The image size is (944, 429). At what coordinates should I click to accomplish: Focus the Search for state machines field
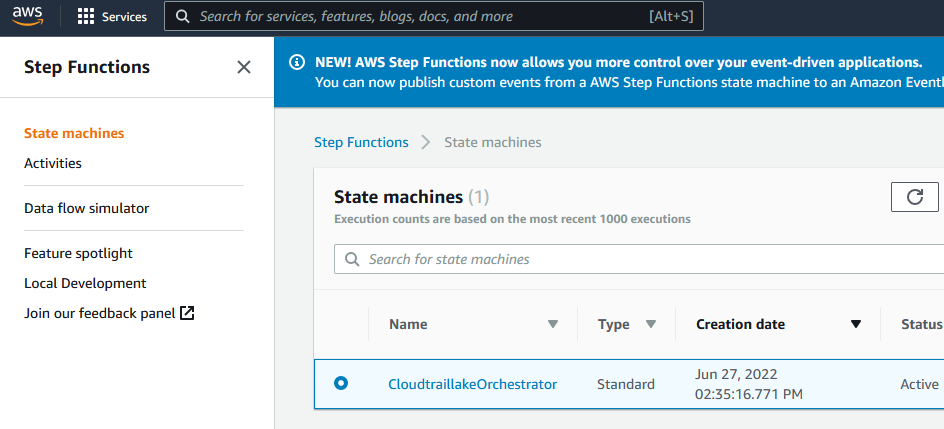coord(639,259)
